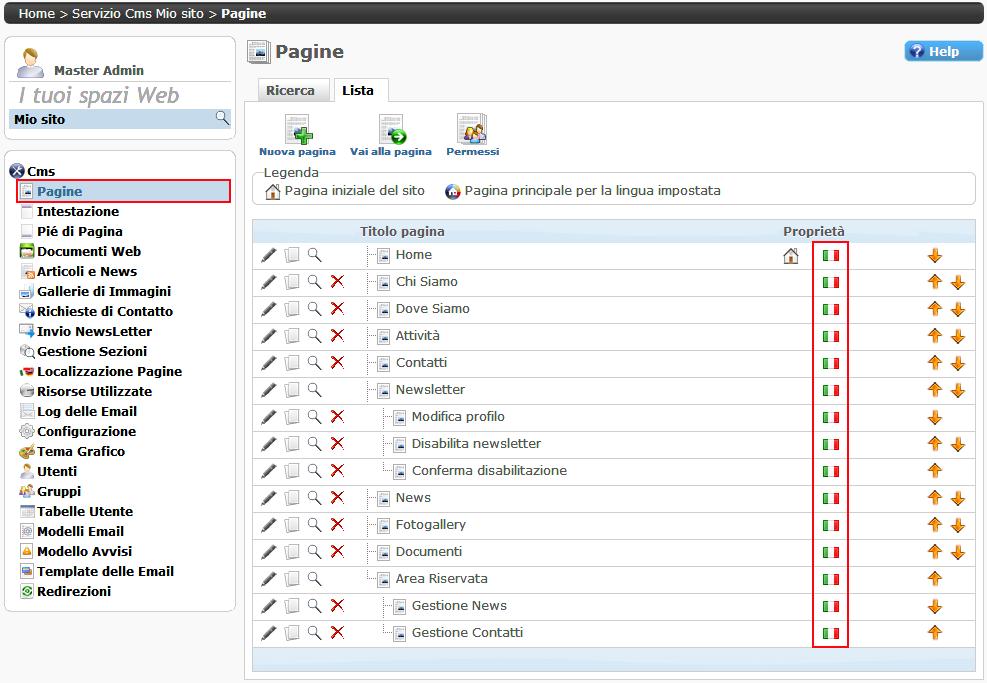Collapse the Newsletter page tree node

[383, 390]
